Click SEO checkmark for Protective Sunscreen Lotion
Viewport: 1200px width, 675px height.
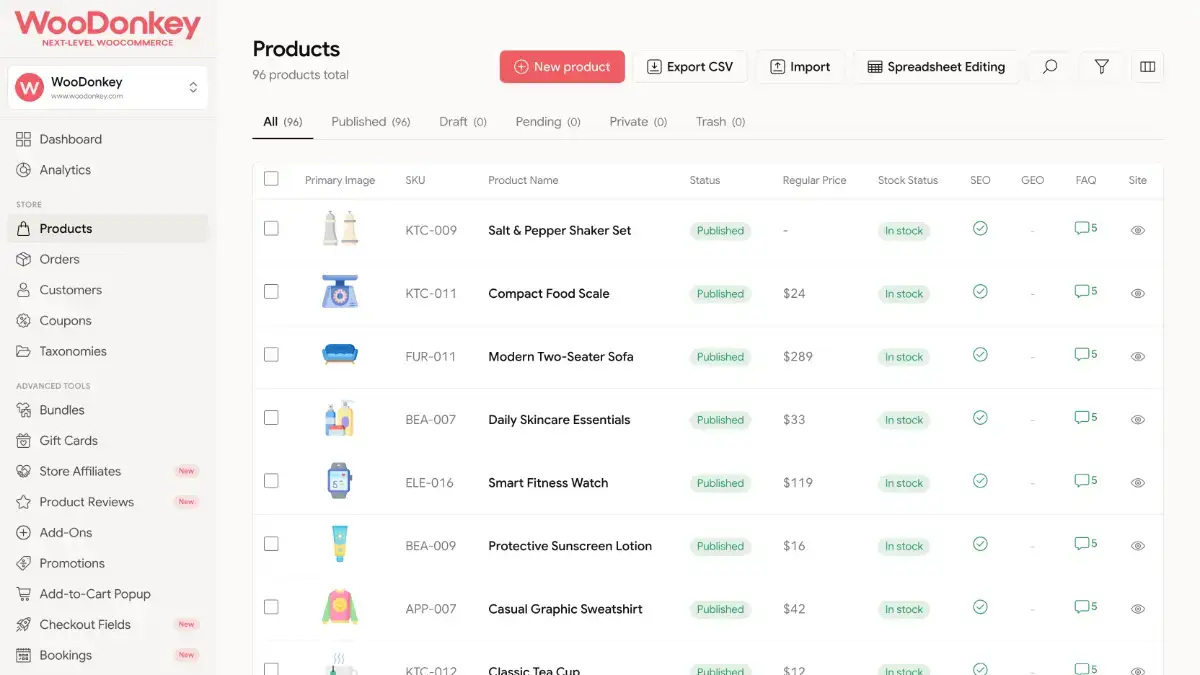point(980,544)
